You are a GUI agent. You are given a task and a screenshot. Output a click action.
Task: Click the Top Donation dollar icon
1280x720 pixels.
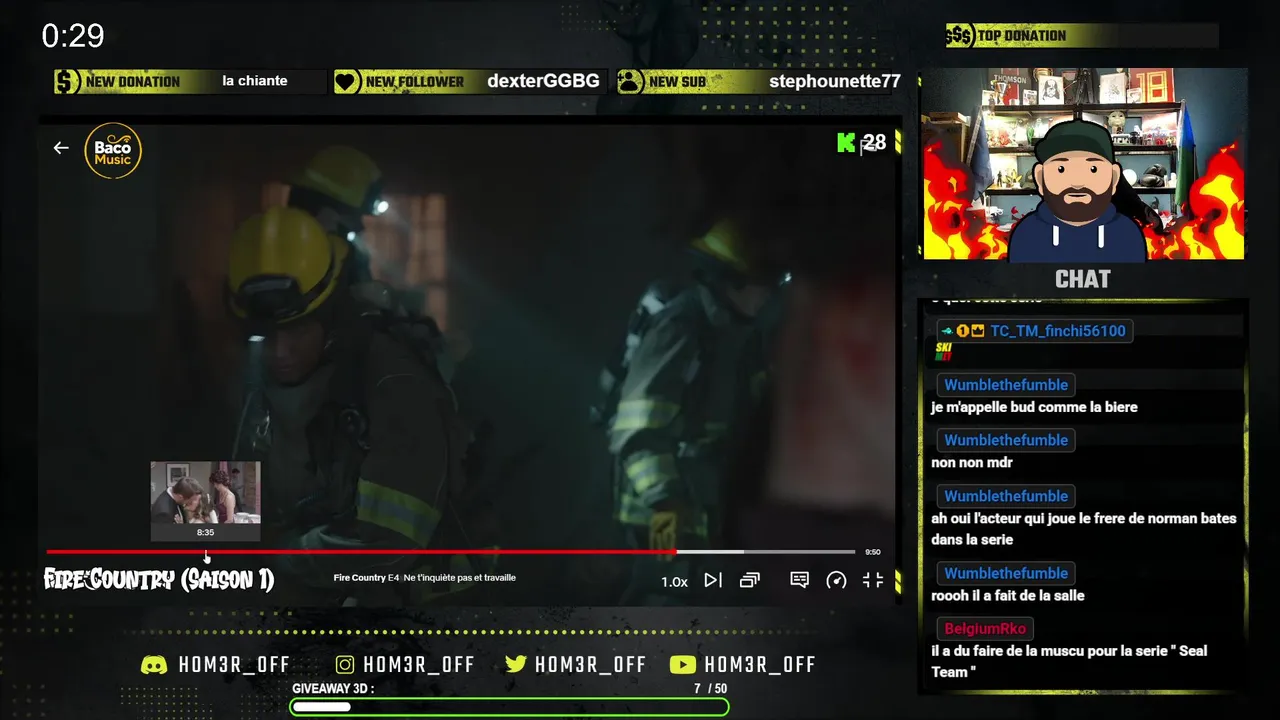coord(959,36)
